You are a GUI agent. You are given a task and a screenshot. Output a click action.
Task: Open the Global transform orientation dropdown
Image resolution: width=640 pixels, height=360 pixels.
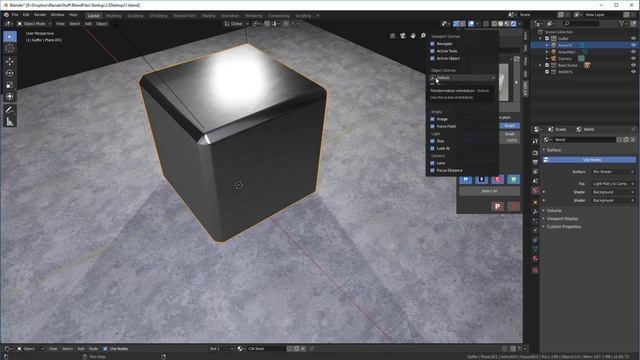(237, 24)
